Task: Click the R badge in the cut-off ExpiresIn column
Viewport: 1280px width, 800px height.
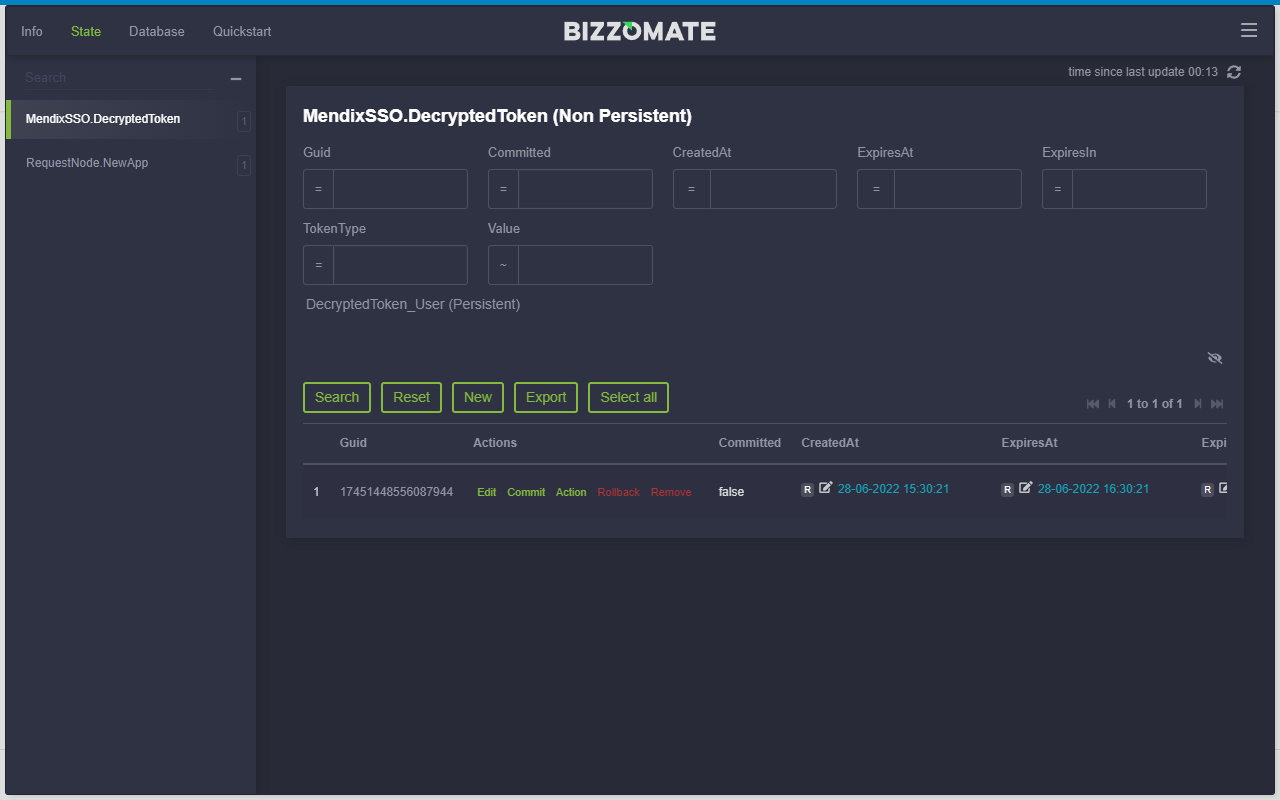Action: tap(1208, 490)
